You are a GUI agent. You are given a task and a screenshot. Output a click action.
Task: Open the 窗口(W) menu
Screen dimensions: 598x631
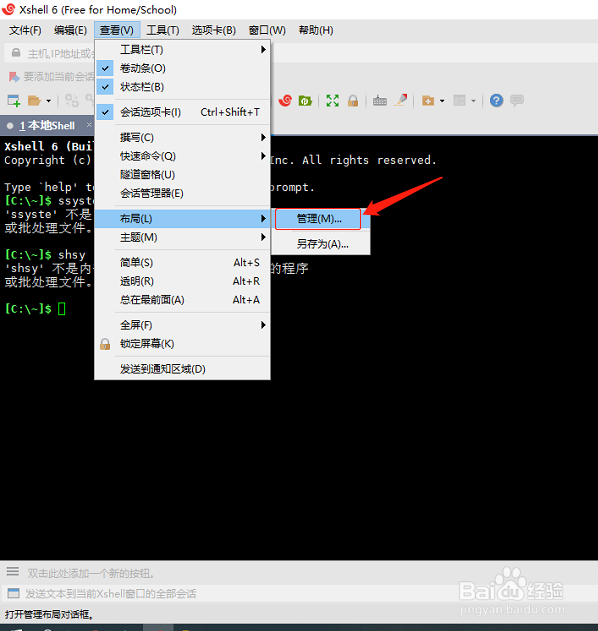click(267, 30)
